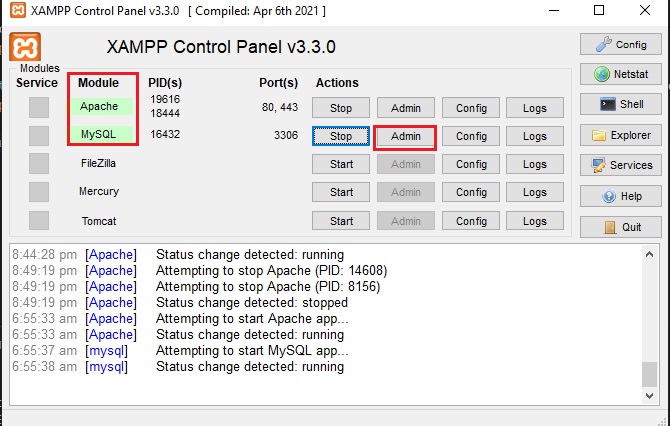This screenshot has width=670, height=426.
Task: Click the Apache PID 18444
Action: (x=165, y=113)
